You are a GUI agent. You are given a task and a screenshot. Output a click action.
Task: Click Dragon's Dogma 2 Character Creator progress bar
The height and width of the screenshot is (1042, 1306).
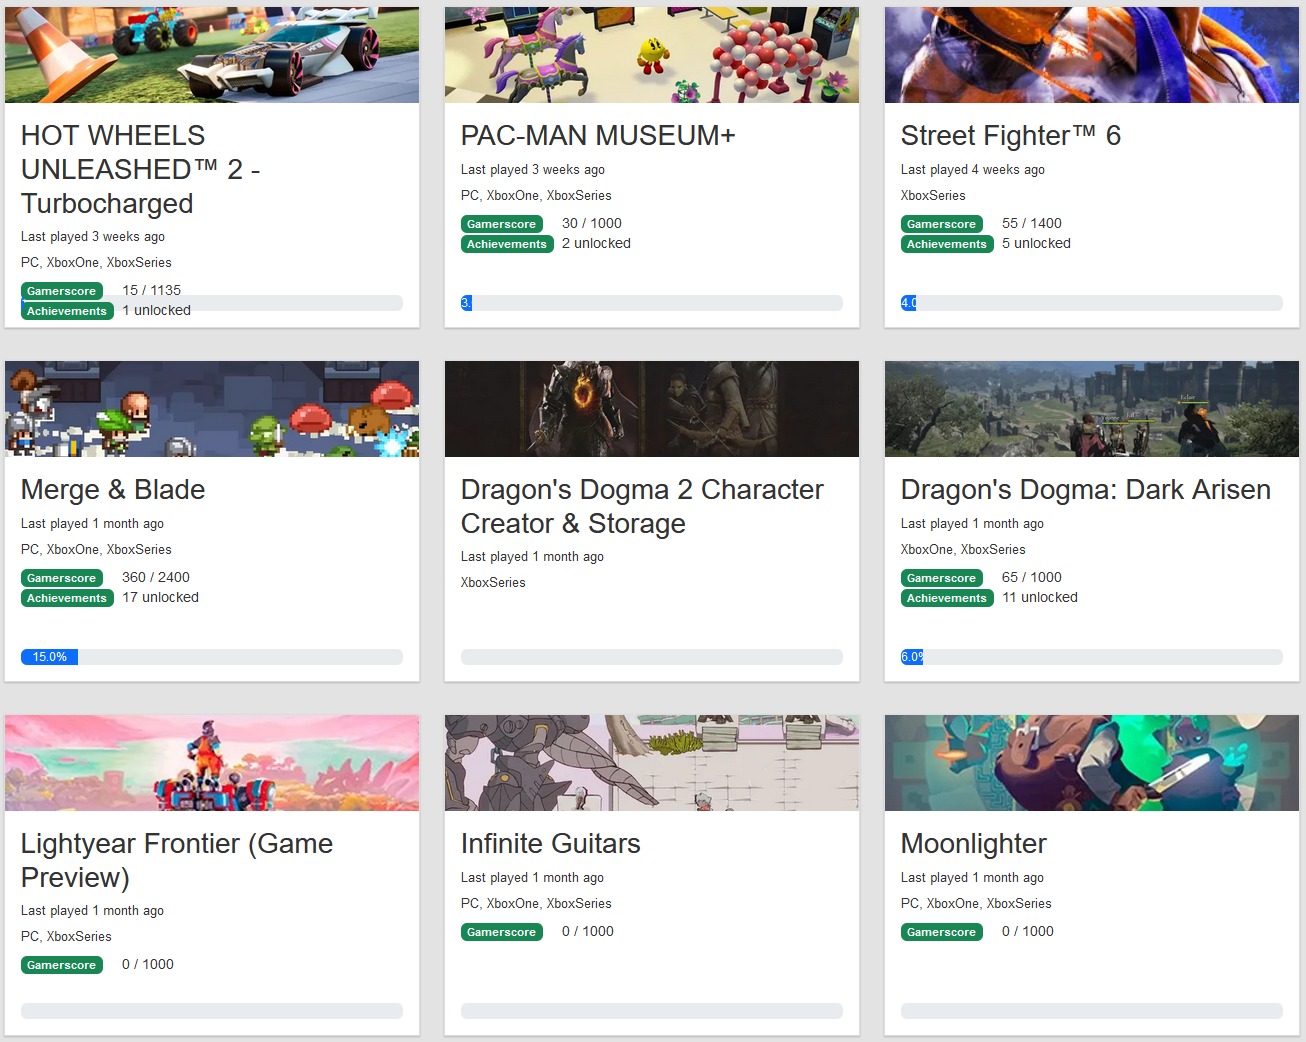[x=652, y=657]
